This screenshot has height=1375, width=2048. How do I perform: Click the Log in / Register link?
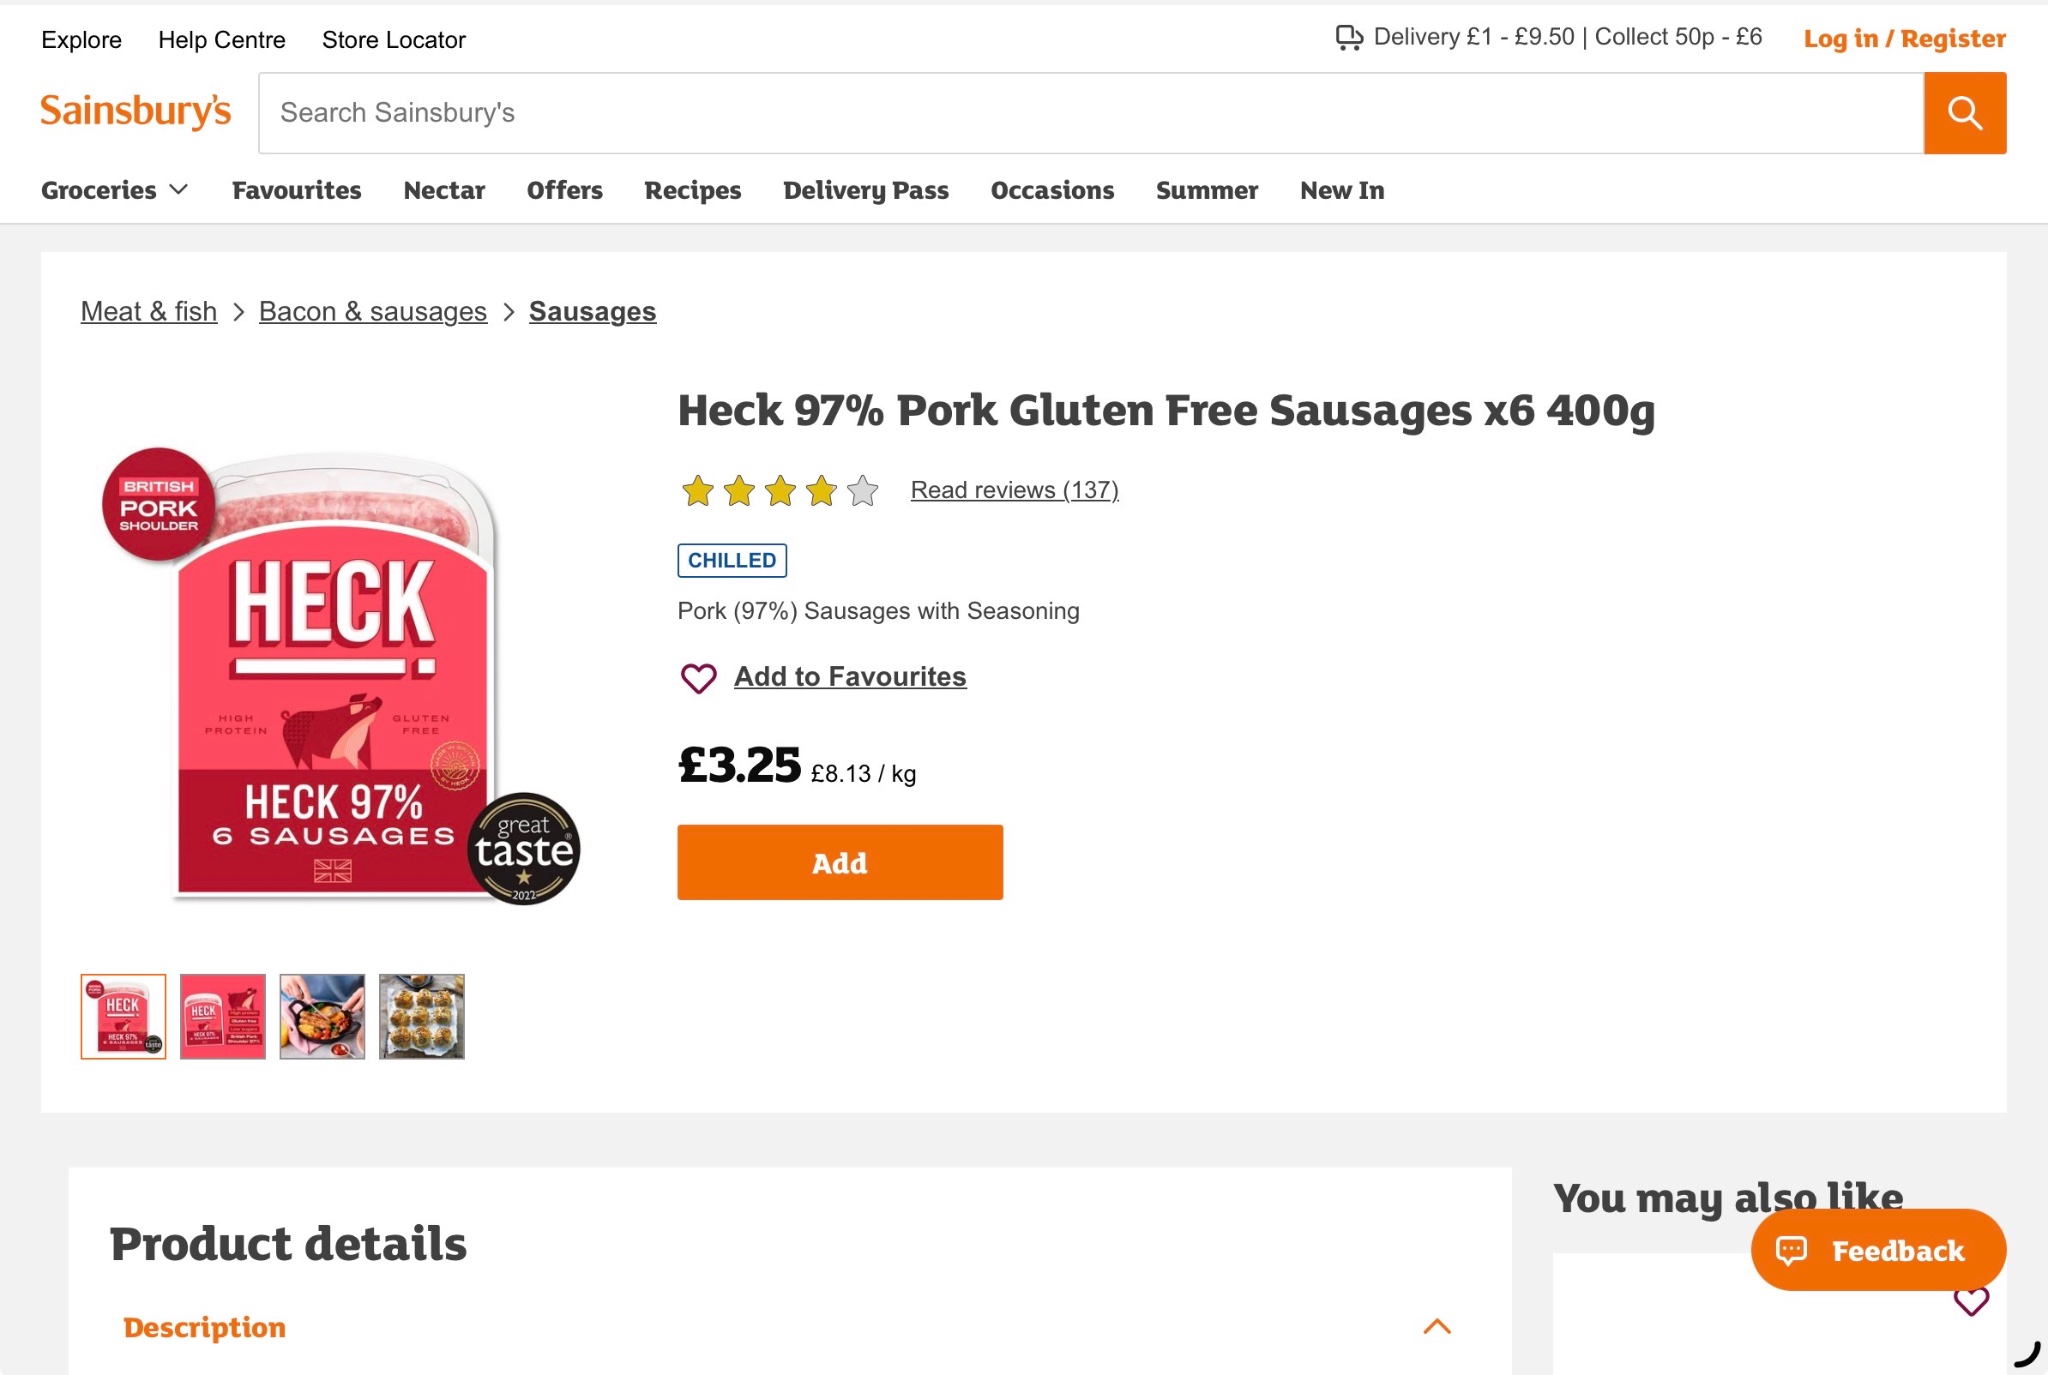[x=1904, y=38]
